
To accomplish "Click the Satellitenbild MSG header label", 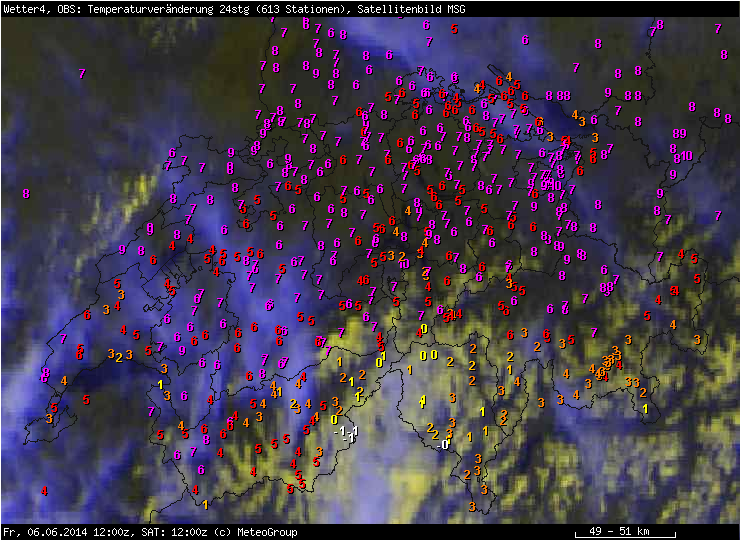I will click(x=408, y=9).
